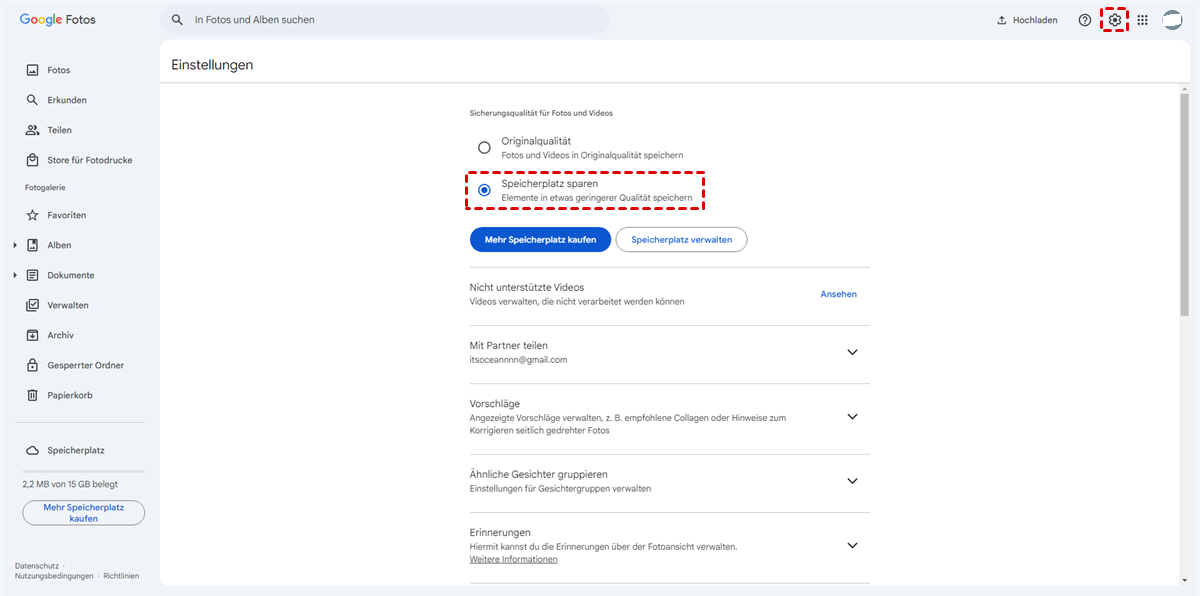
Task: Open the Google apps grid
Action: pos(1143,20)
